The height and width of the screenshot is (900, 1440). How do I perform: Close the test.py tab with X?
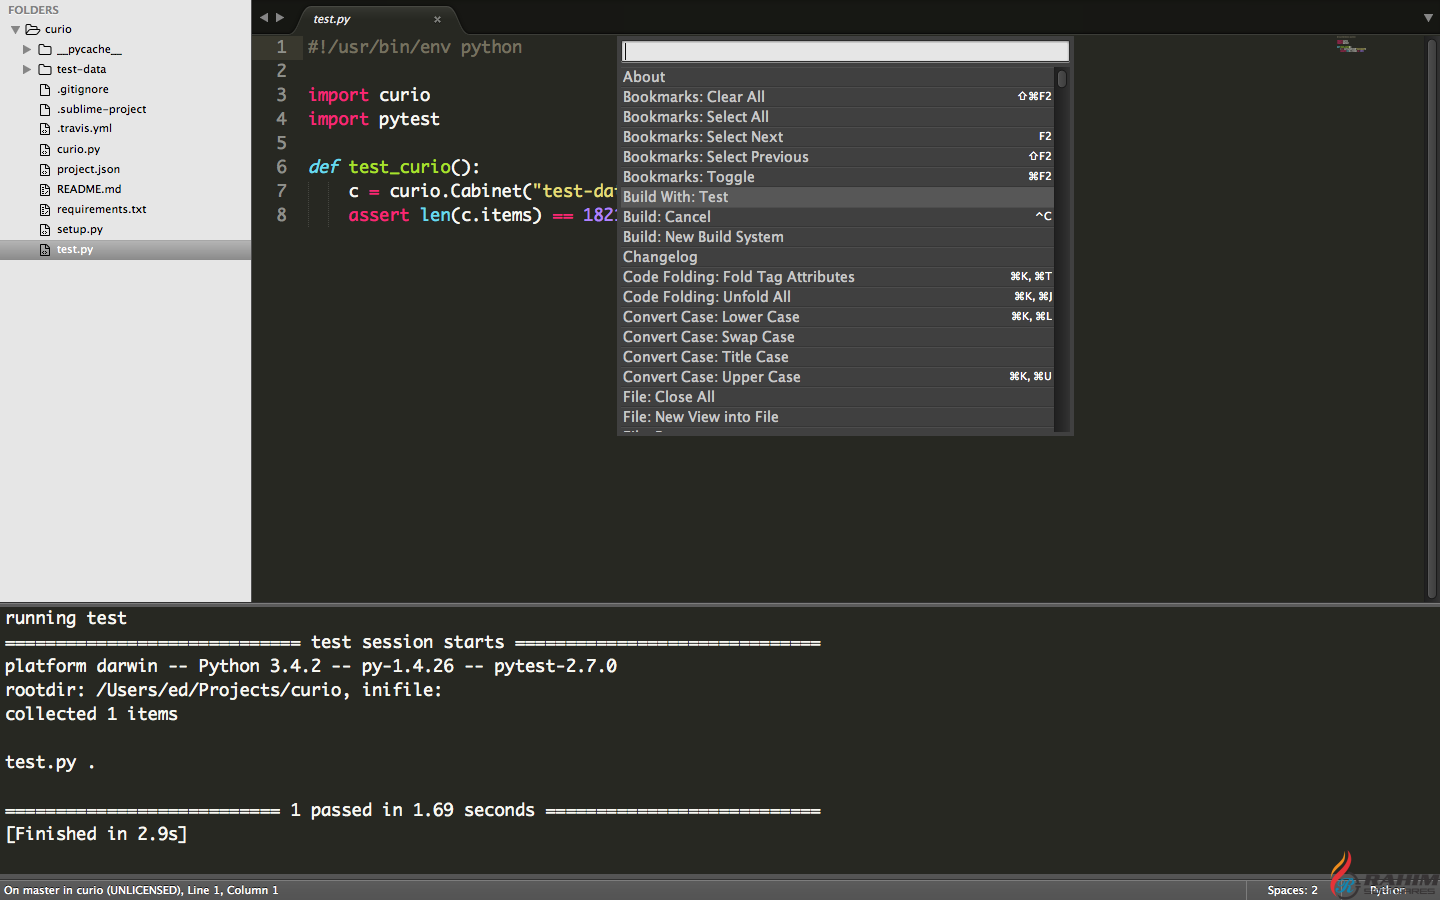point(437,19)
